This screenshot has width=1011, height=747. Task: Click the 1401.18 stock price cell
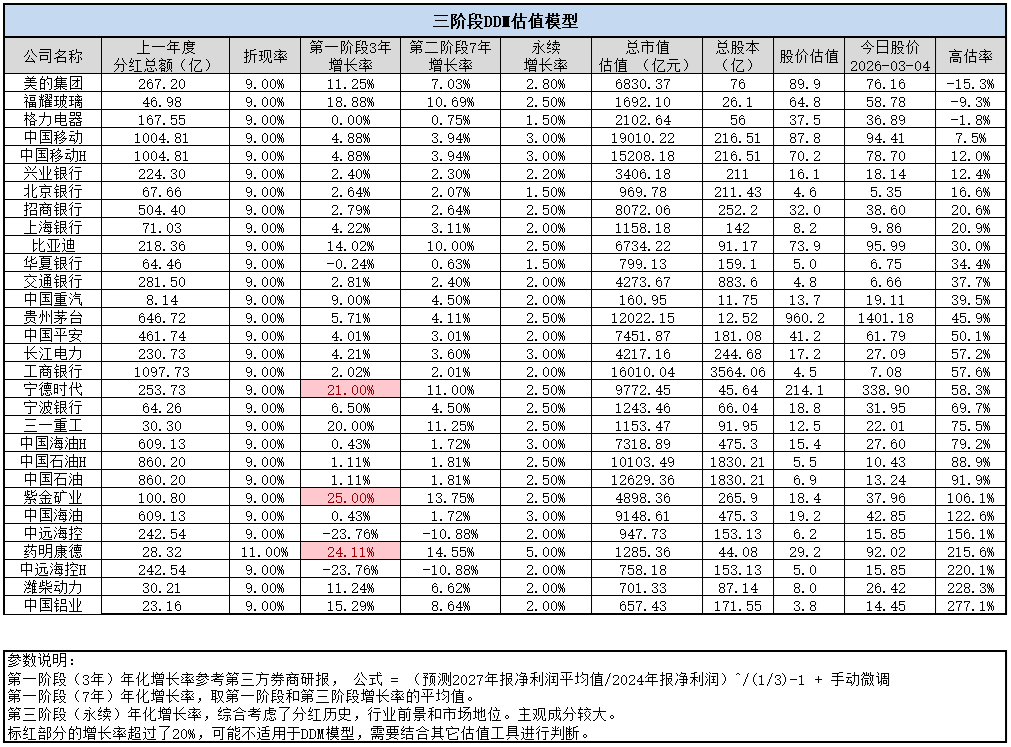click(x=890, y=317)
